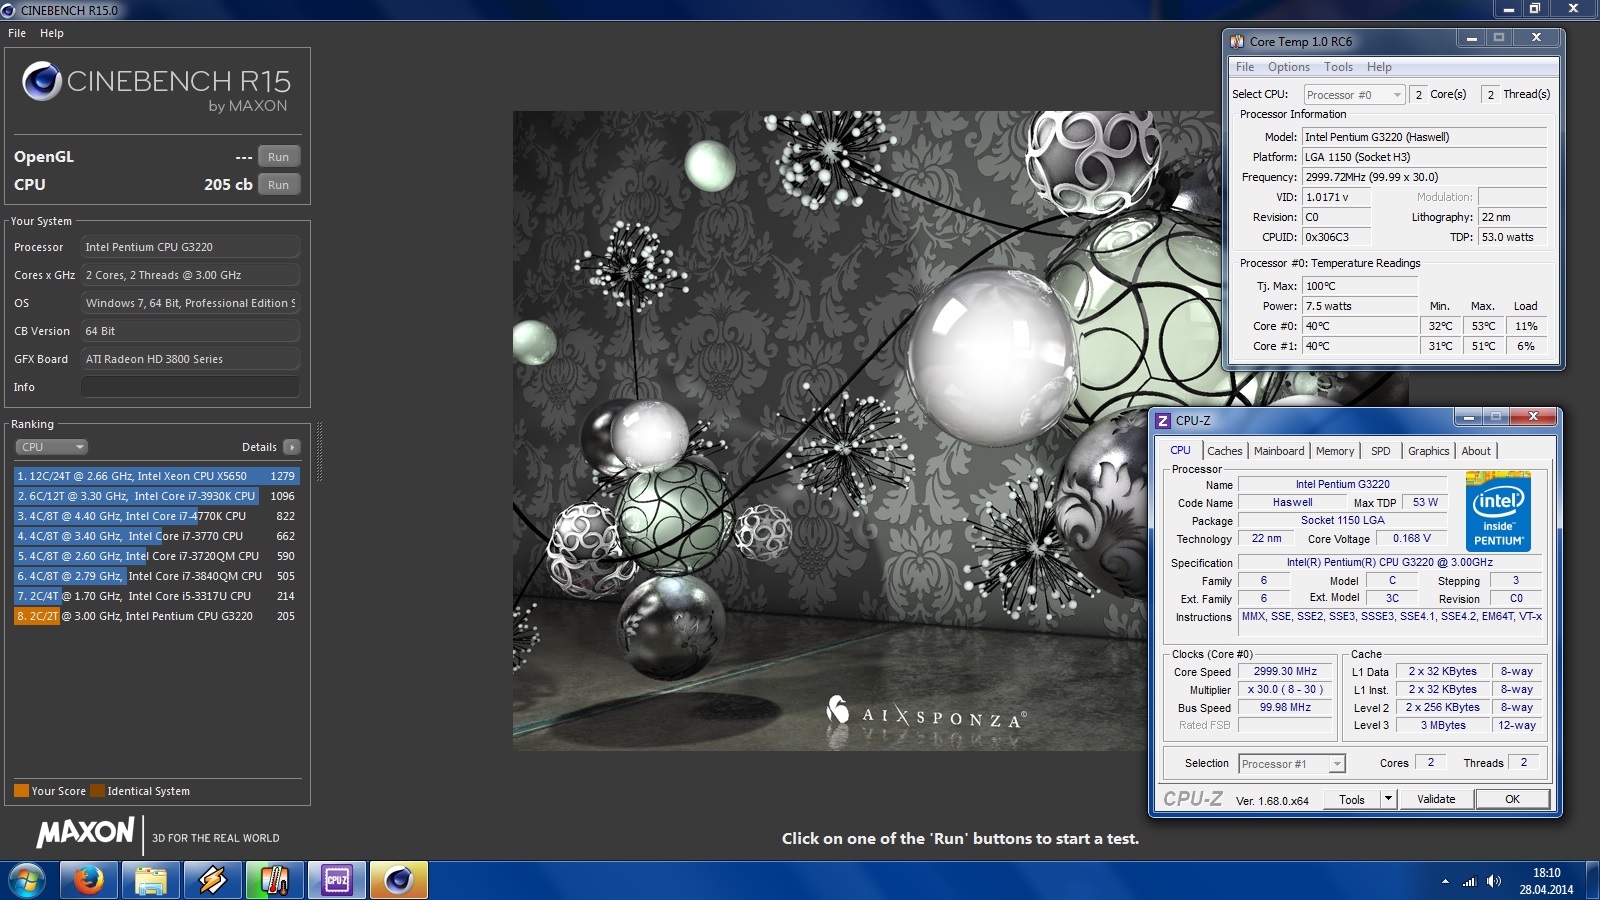Viewport: 1600px width, 900px height.
Task: Switch to Memory tab in CPU-Z
Action: (x=1335, y=451)
